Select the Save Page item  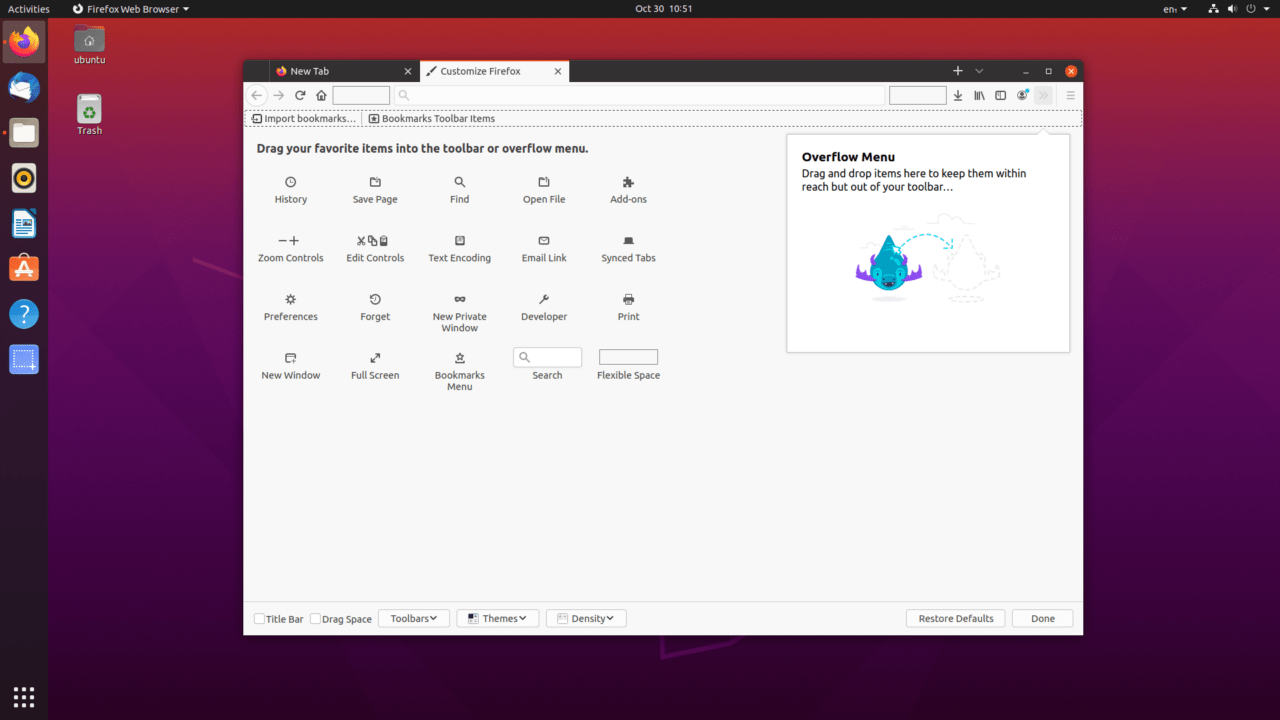pos(375,190)
